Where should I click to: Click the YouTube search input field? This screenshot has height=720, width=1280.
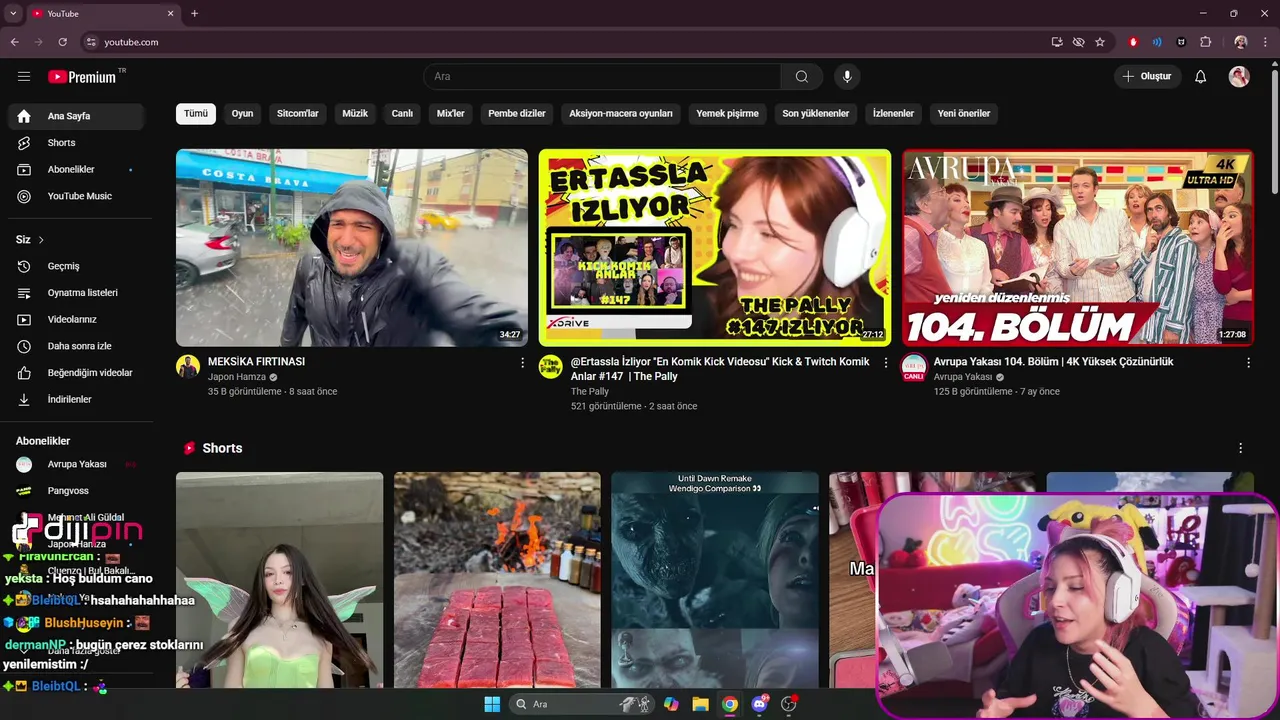(602, 77)
